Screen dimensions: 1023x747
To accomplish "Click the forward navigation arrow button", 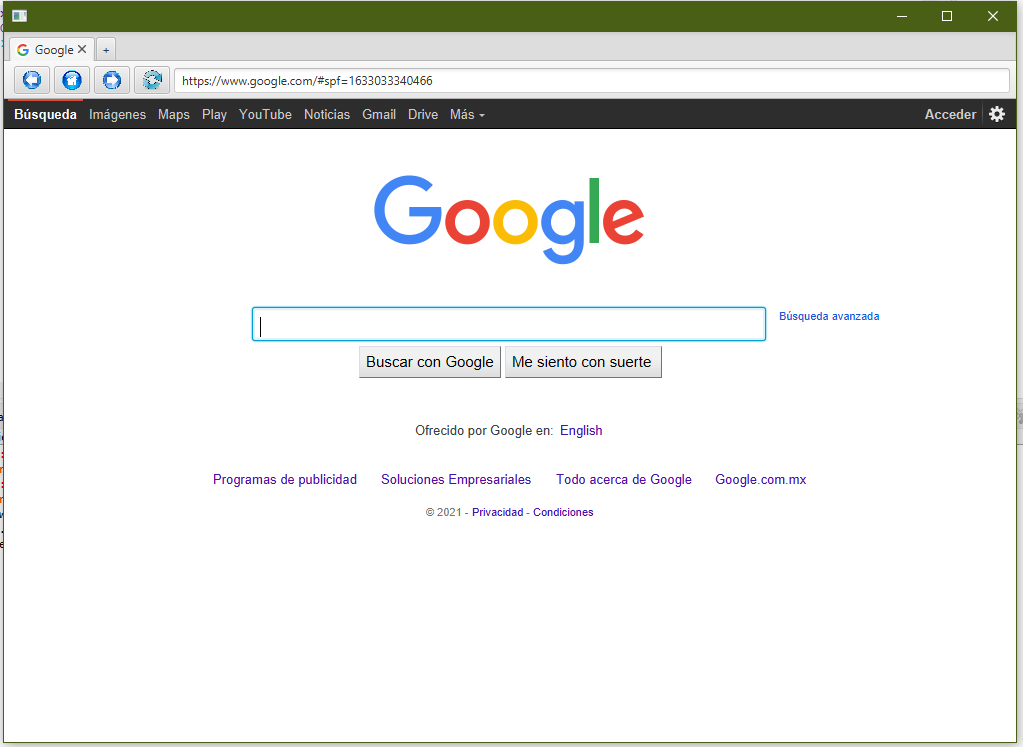I will [112, 80].
